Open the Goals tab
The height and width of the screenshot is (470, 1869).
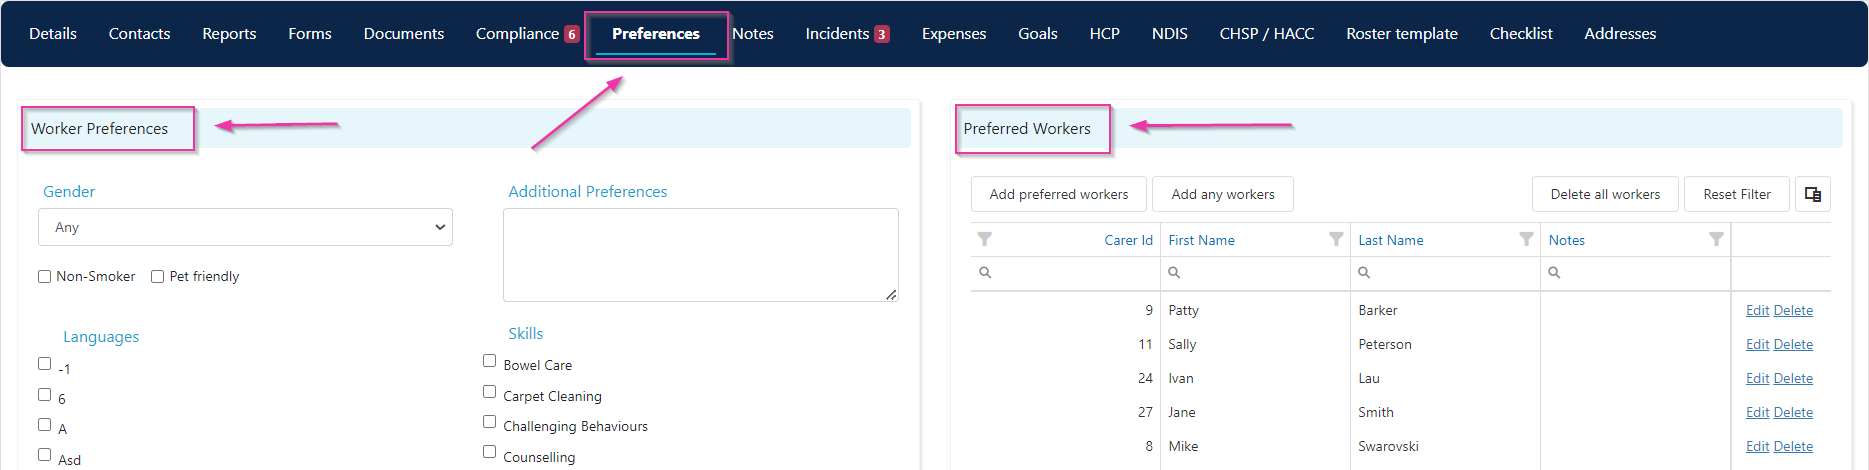[x=1038, y=34]
